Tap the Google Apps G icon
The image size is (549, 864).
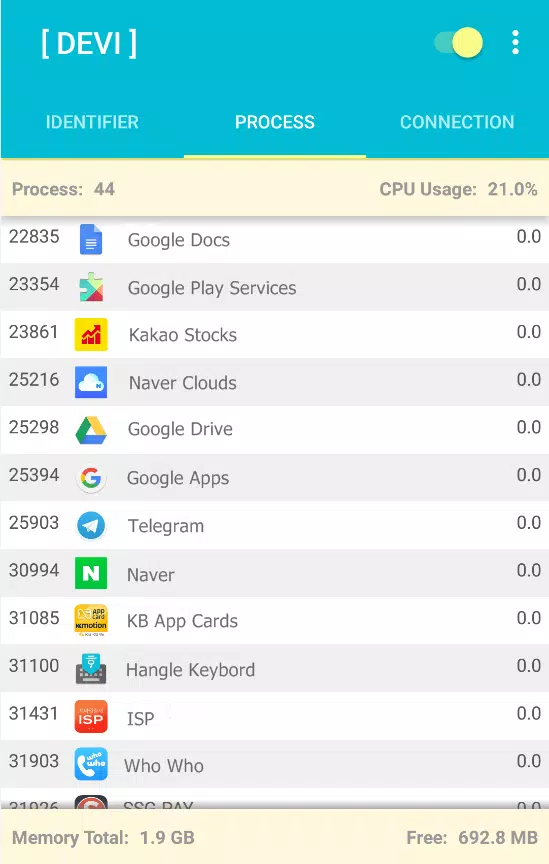(x=91, y=478)
